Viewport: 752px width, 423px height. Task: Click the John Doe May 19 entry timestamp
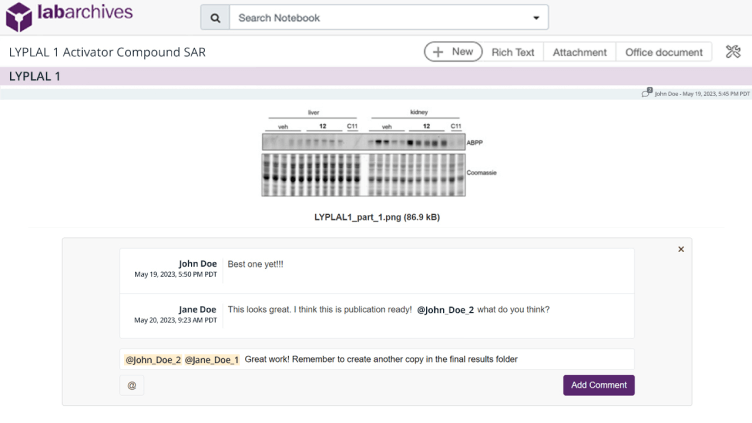[701, 93]
